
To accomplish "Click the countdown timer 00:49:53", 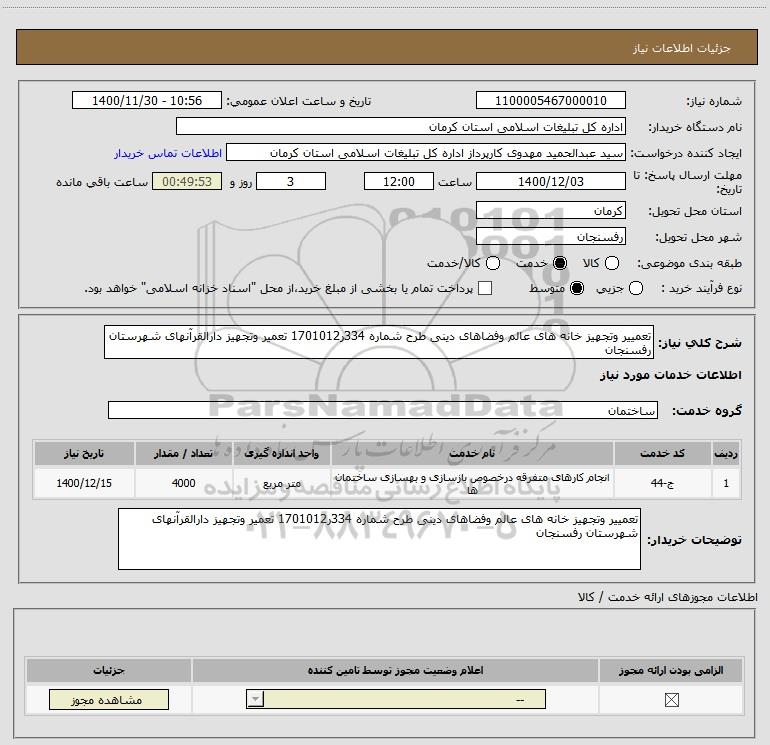I will [187, 181].
